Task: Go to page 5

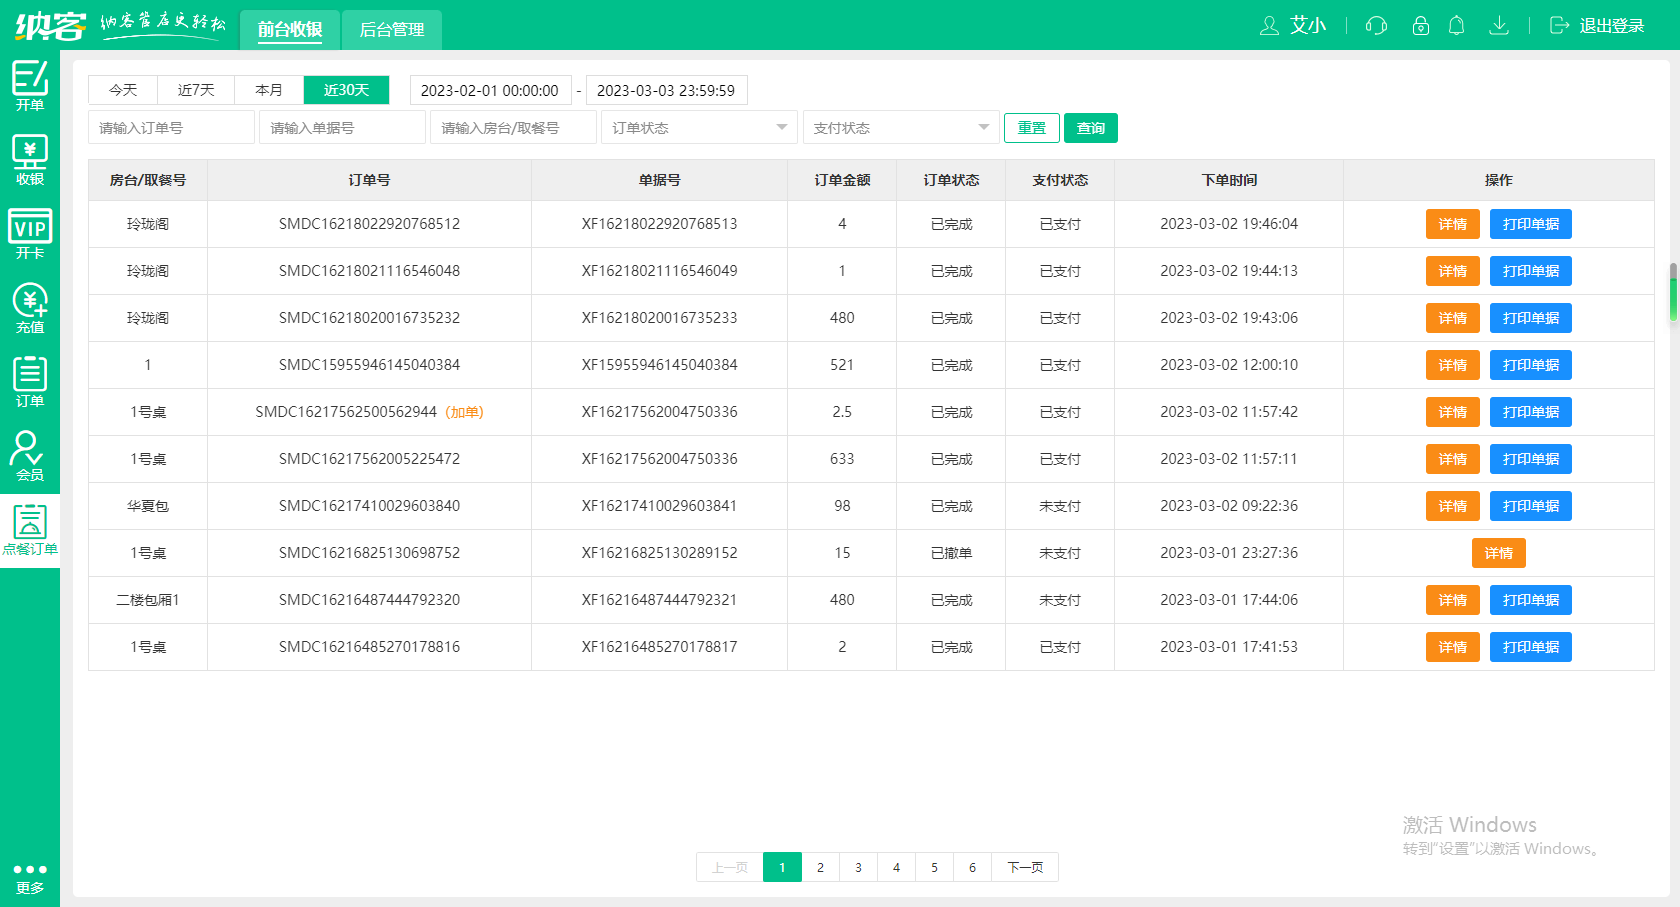Action: (934, 867)
